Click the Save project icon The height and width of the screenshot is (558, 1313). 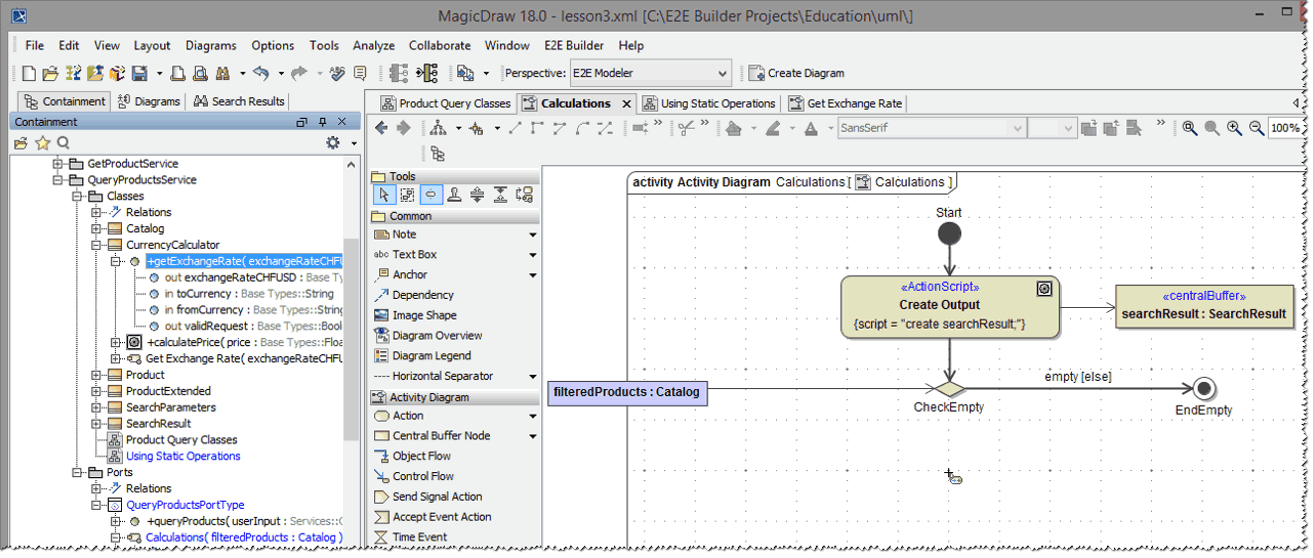[139, 73]
